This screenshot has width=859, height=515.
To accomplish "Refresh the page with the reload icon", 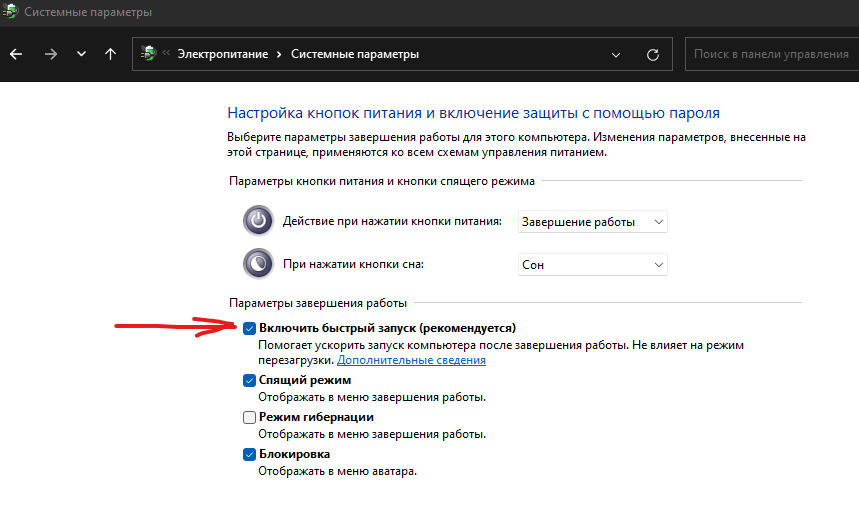I will (x=652, y=55).
